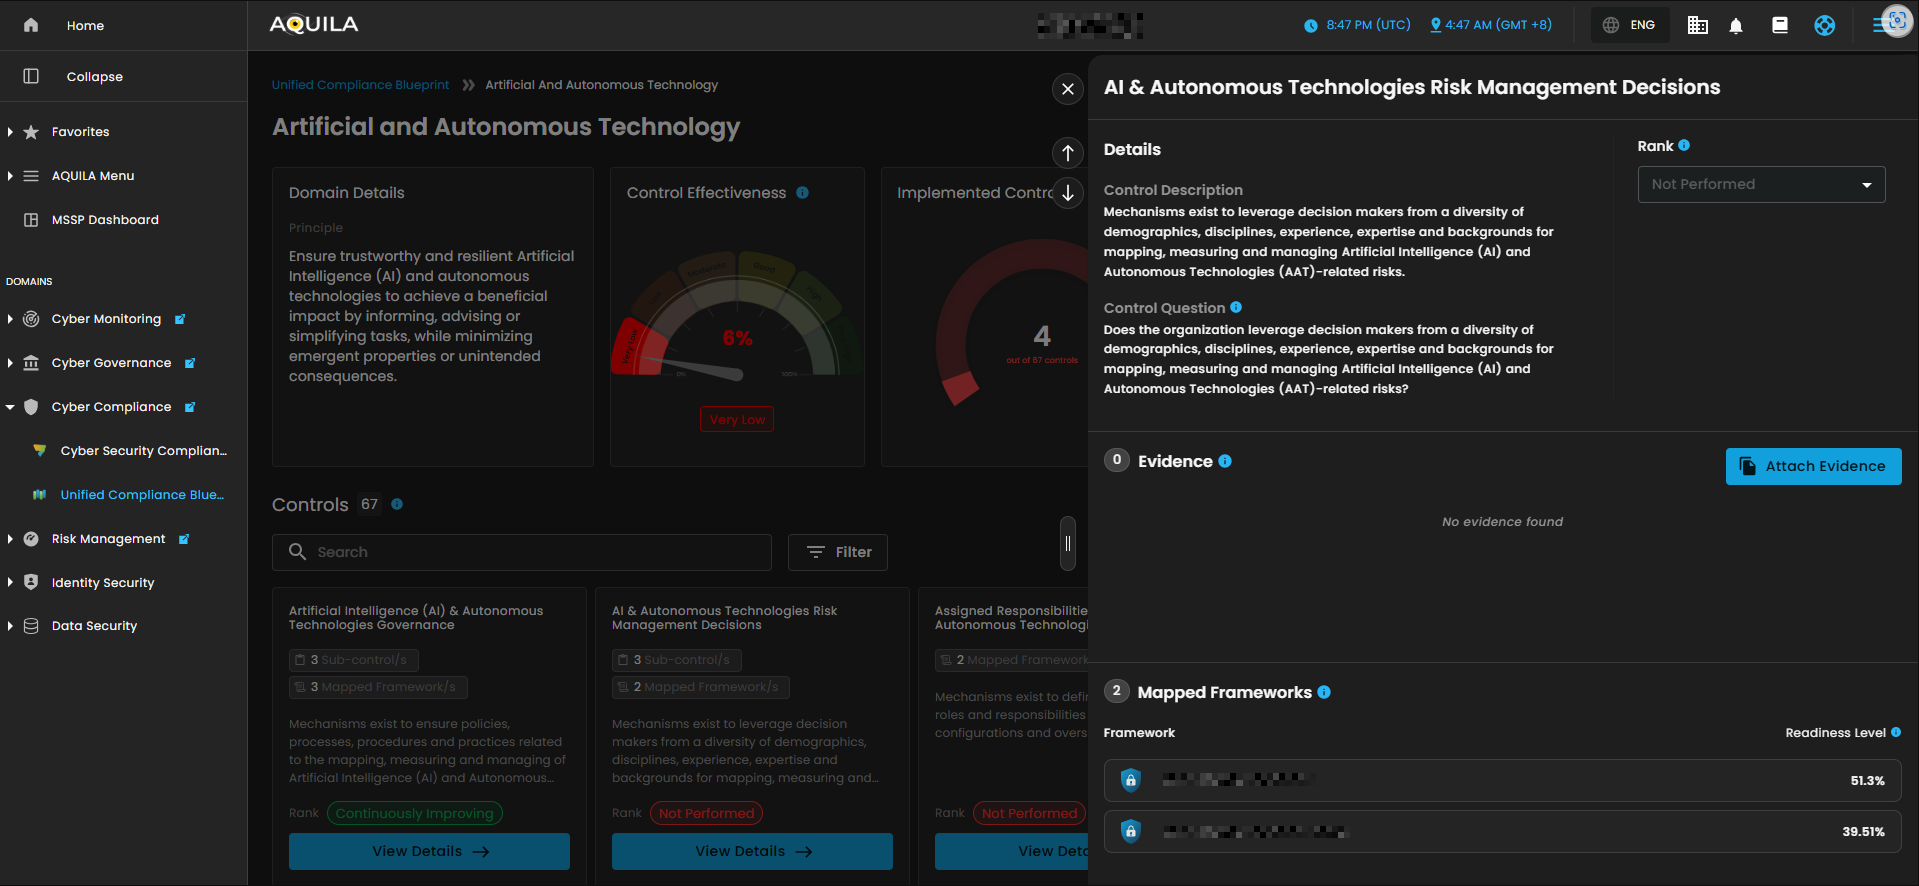
Task: Expand the Favorites section
Action: point(10,132)
